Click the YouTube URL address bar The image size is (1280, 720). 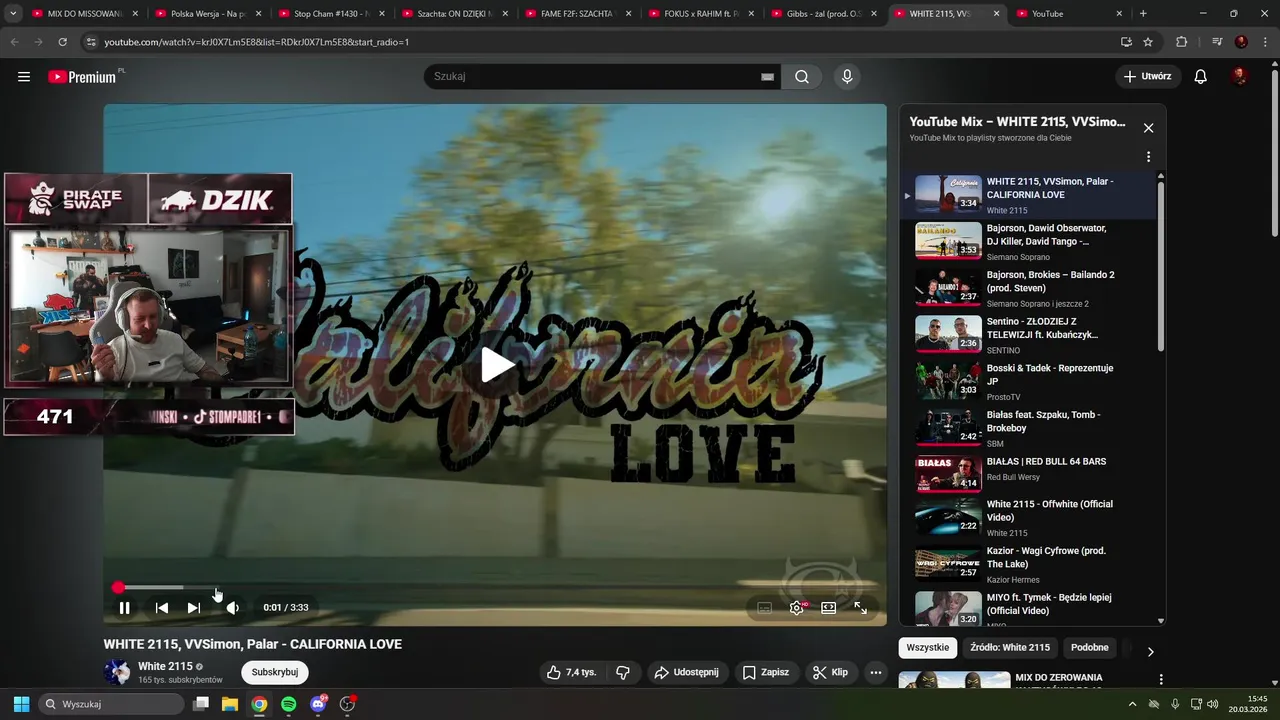click(x=600, y=42)
